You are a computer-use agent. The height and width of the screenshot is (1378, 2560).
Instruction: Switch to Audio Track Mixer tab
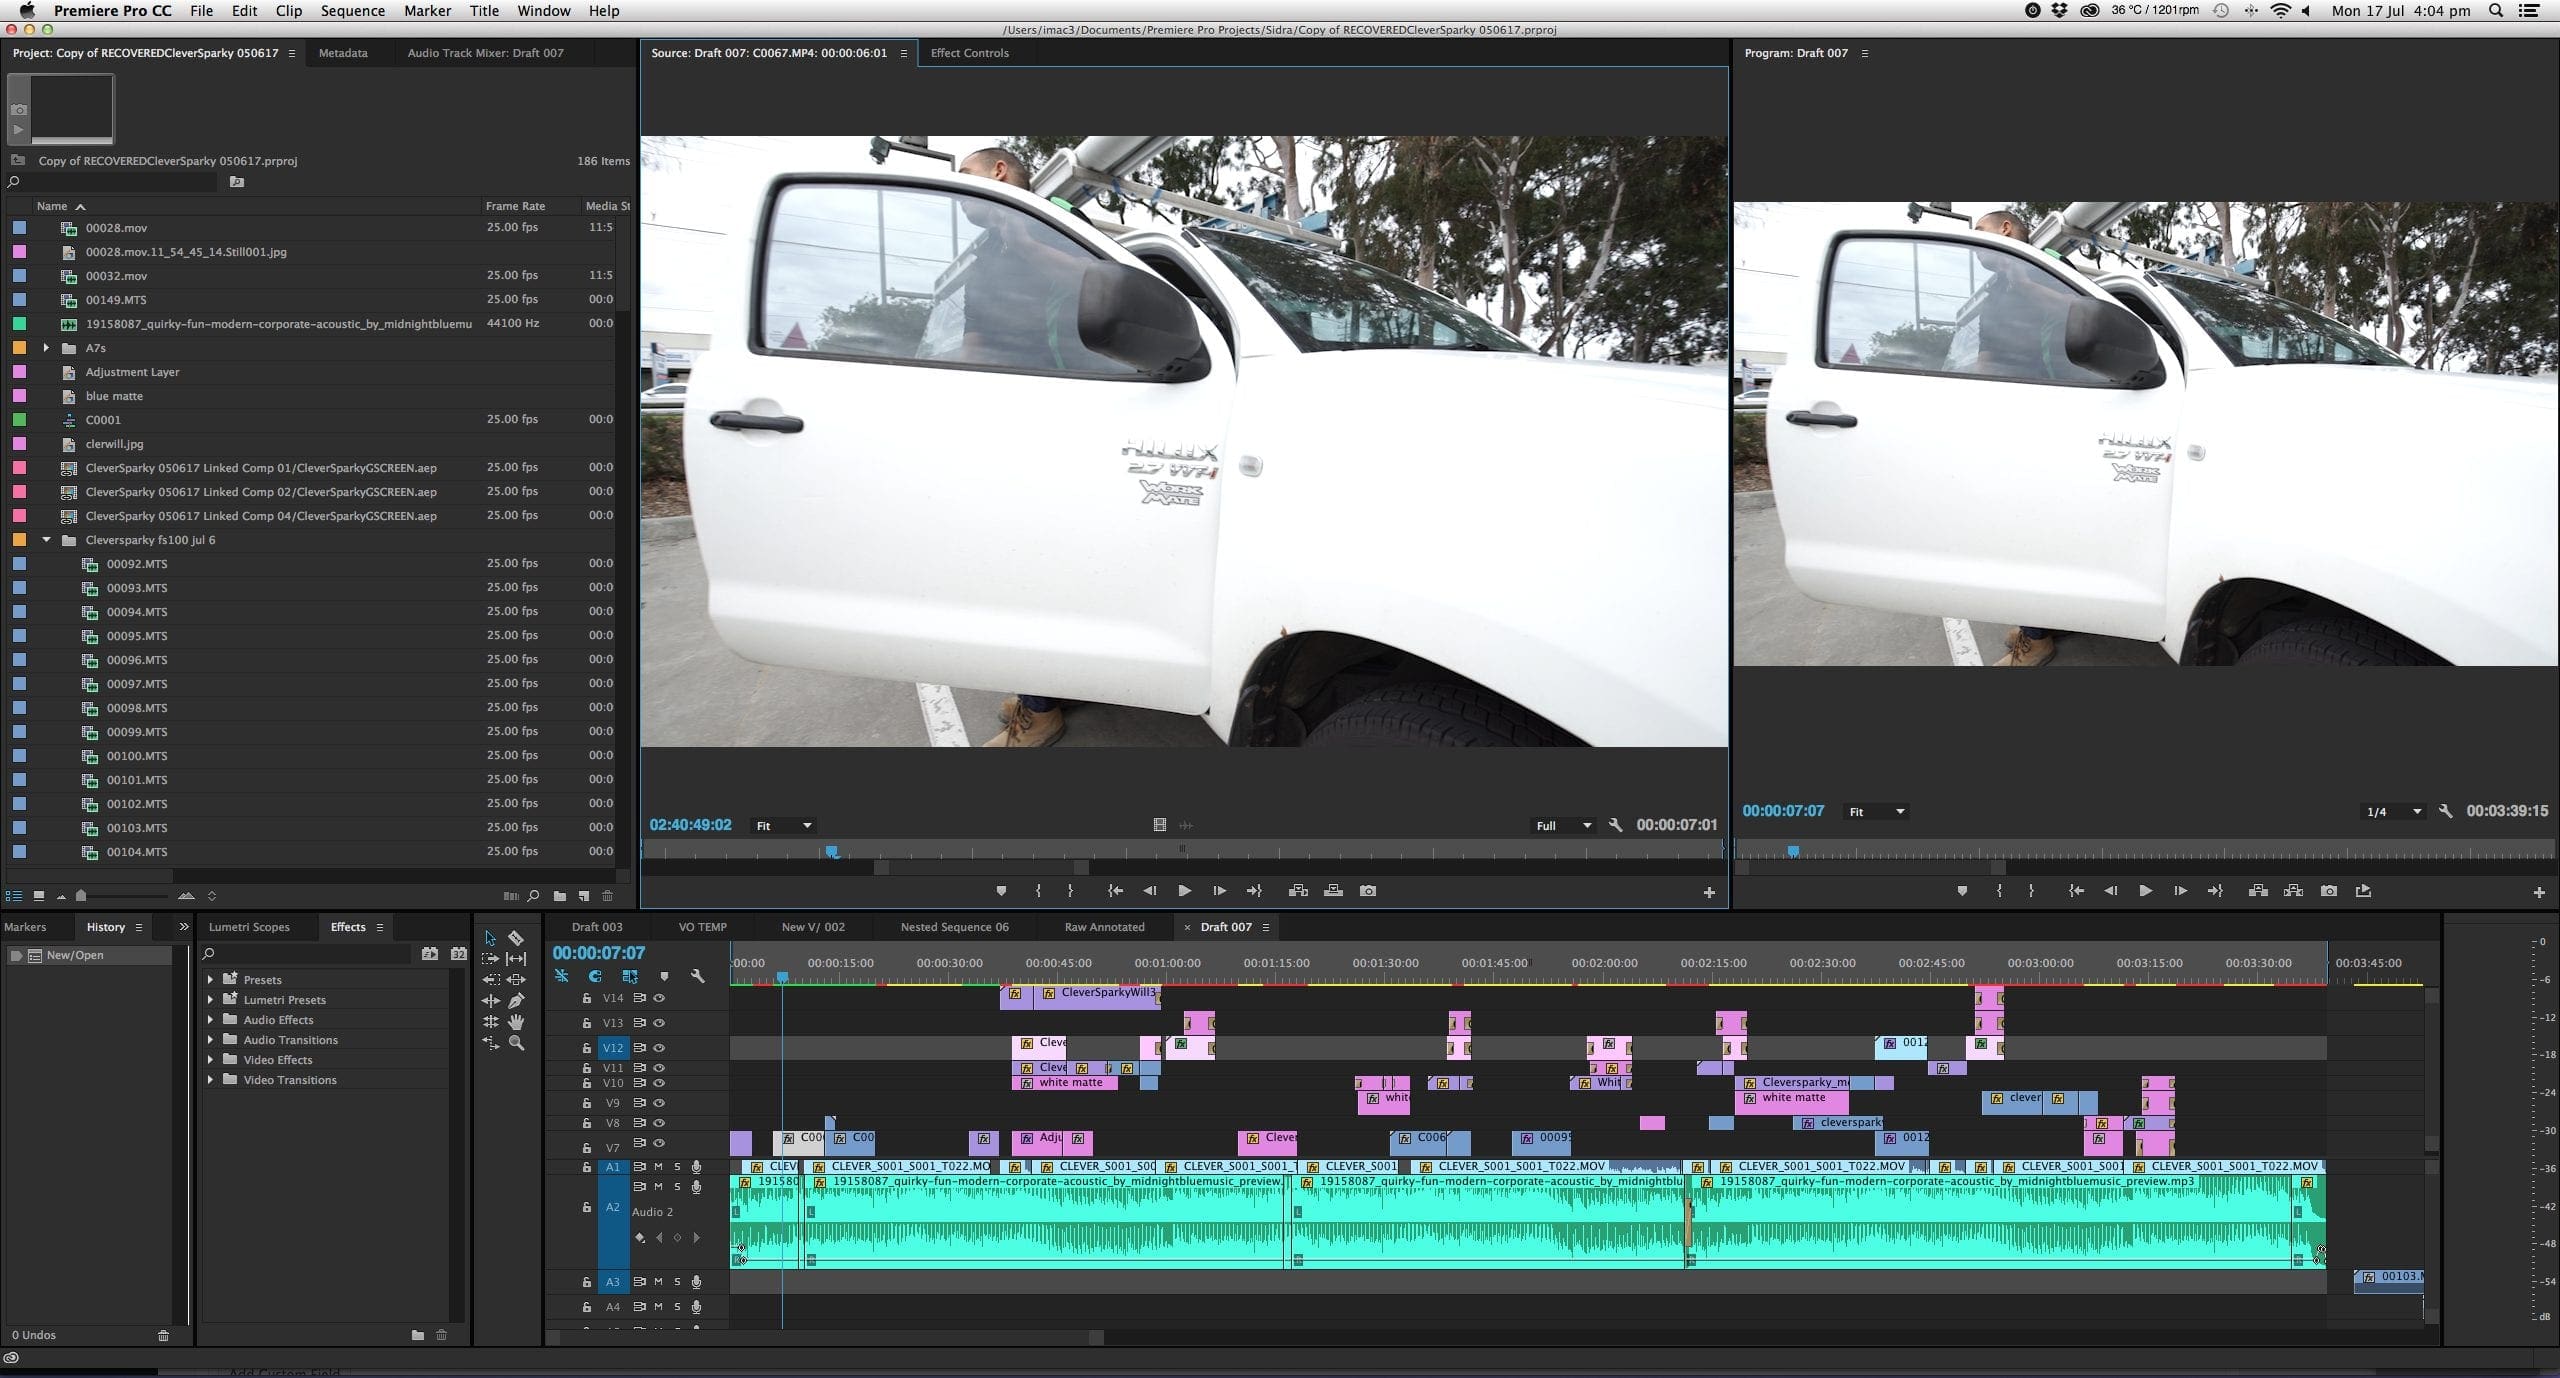pos(485,53)
